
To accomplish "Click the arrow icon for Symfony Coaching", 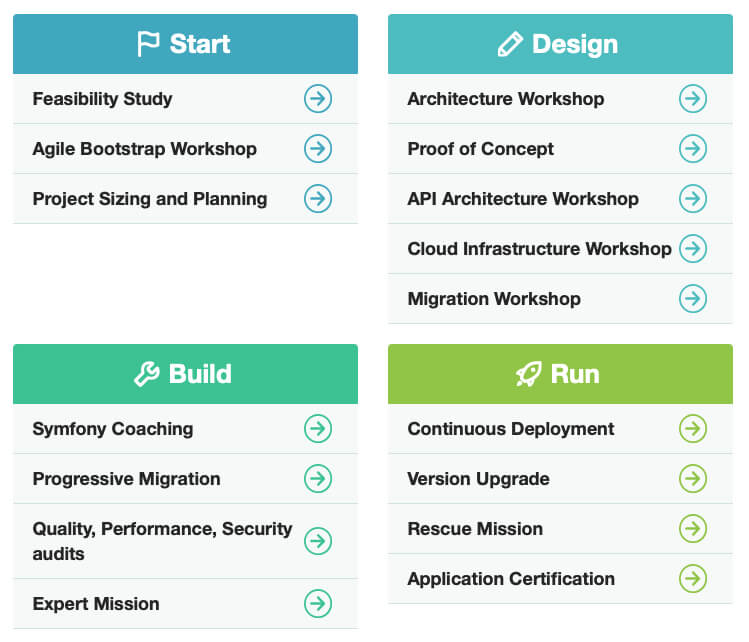I will [x=318, y=429].
